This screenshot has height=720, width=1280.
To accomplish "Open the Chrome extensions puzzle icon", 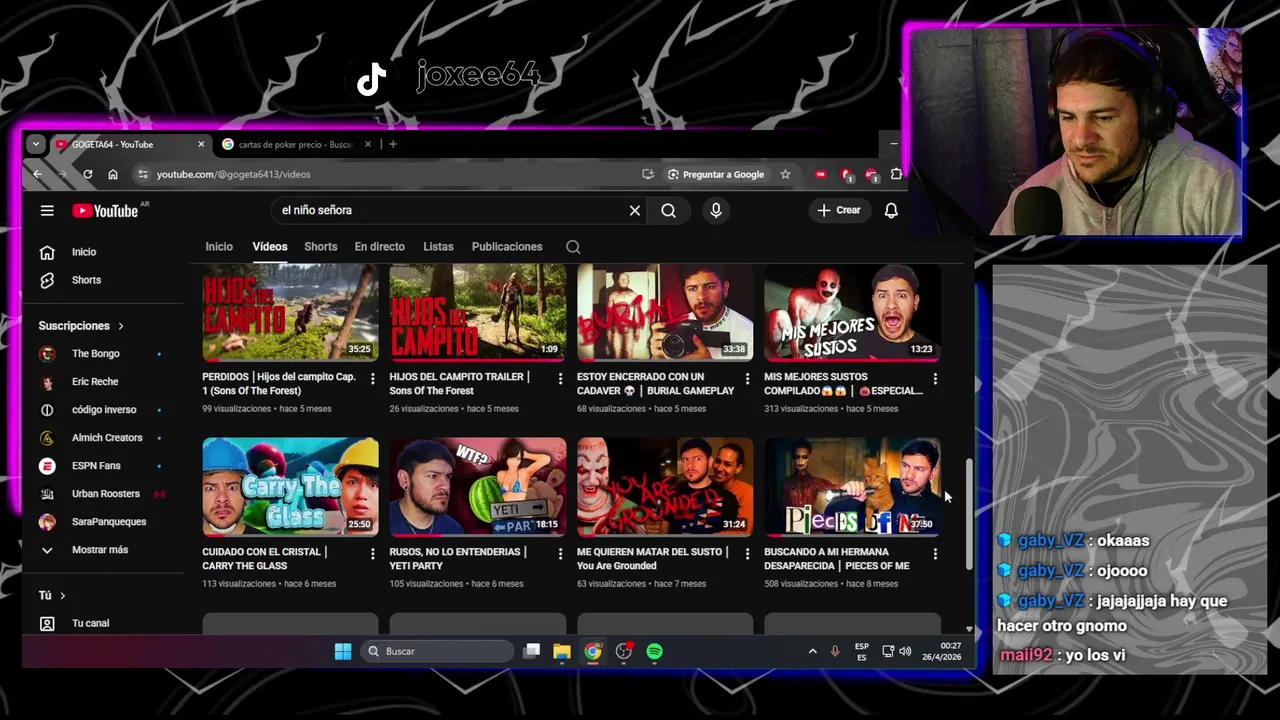I will coord(896,174).
